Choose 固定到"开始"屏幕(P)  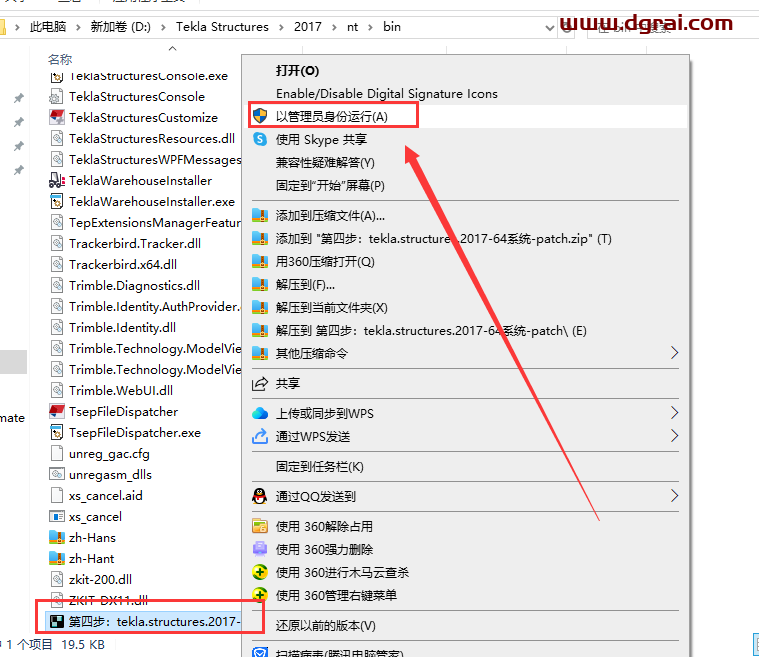330,185
